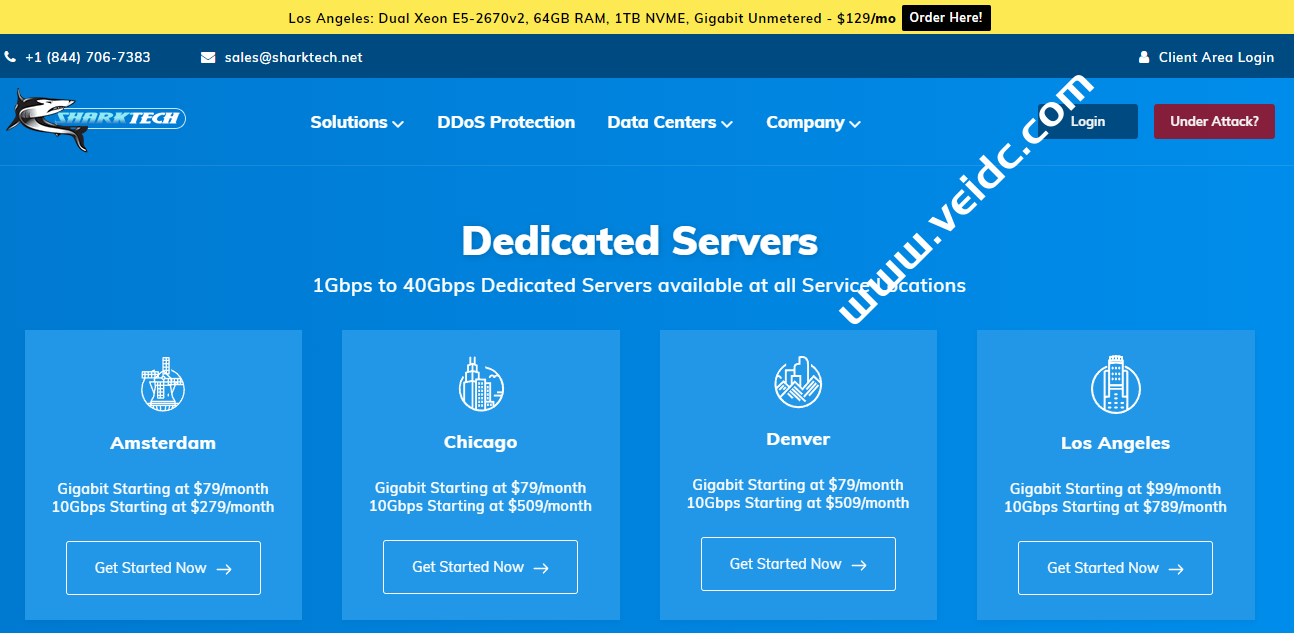Click the Amsterdam windmill icon
The height and width of the screenshot is (633, 1294).
click(163, 384)
